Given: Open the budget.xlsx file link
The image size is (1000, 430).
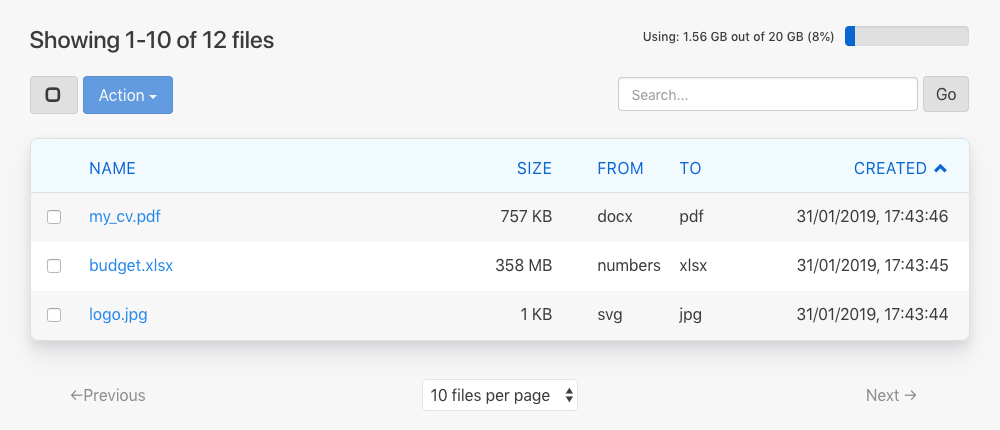Looking at the screenshot, I should [131, 266].
